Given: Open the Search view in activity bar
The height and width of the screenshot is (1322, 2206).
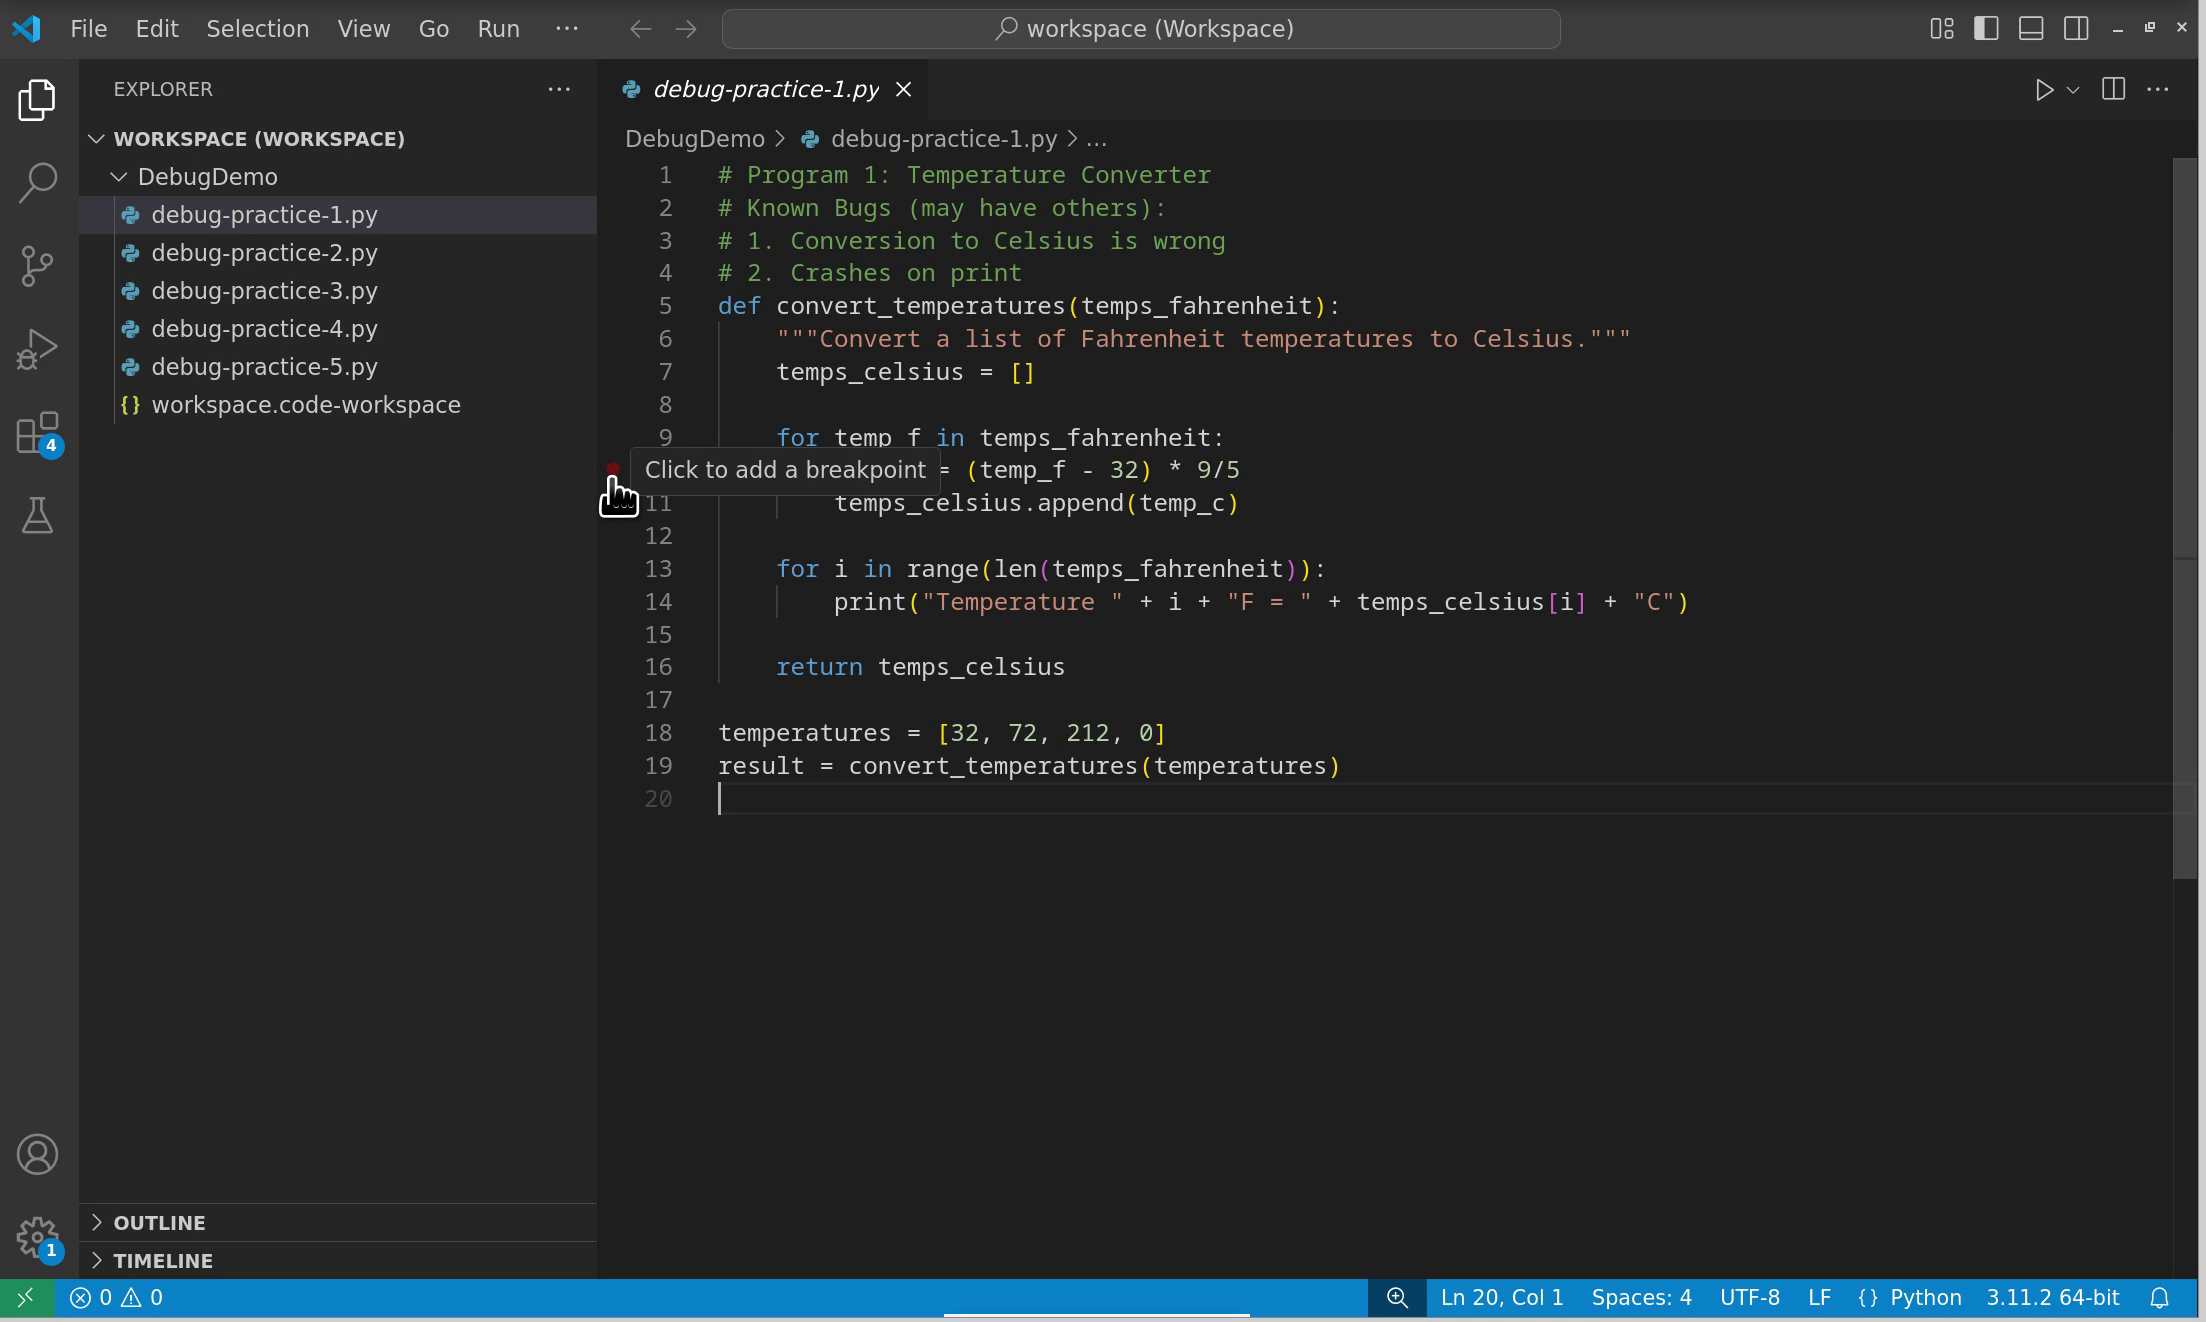Looking at the screenshot, I should click(x=38, y=183).
